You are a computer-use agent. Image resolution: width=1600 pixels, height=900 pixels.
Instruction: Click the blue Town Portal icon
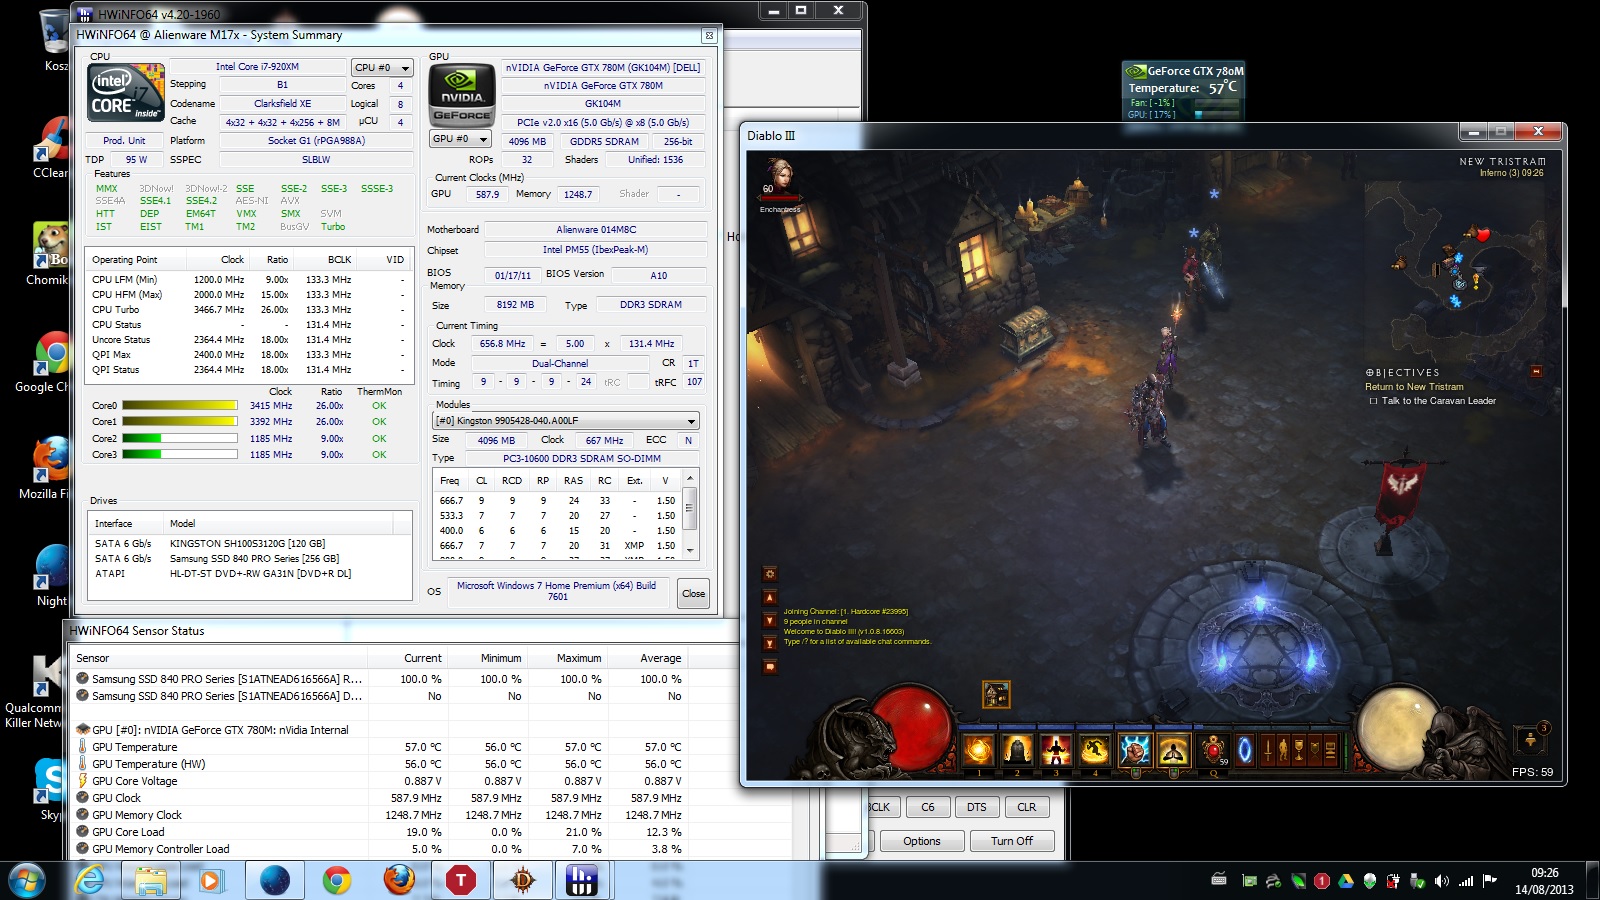pyautogui.click(x=1245, y=749)
